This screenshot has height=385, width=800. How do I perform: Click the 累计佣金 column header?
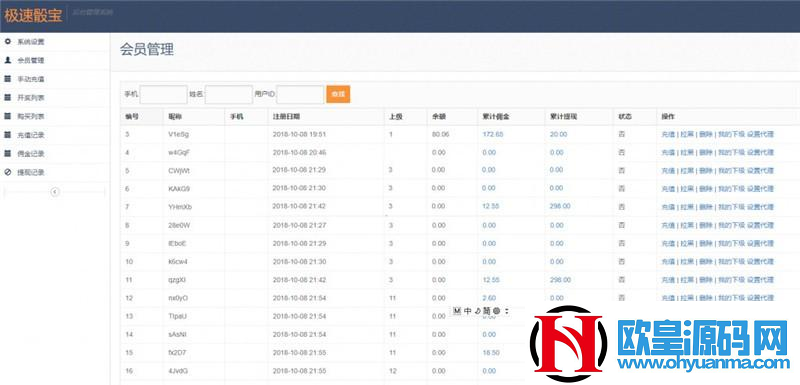tap(495, 116)
